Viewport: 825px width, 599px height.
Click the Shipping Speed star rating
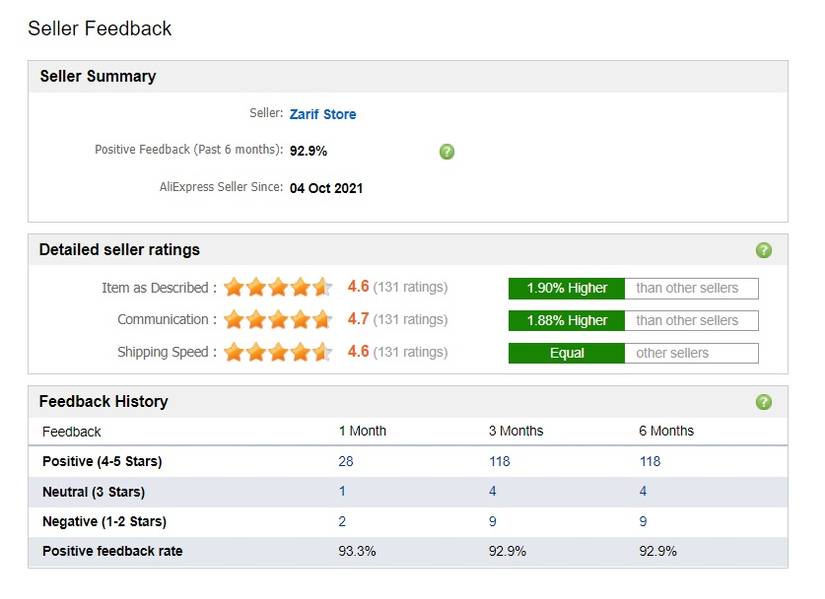tap(278, 352)
